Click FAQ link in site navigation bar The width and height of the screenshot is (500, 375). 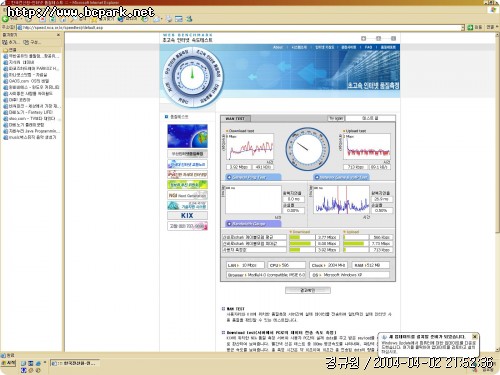(x=368, y=47)
